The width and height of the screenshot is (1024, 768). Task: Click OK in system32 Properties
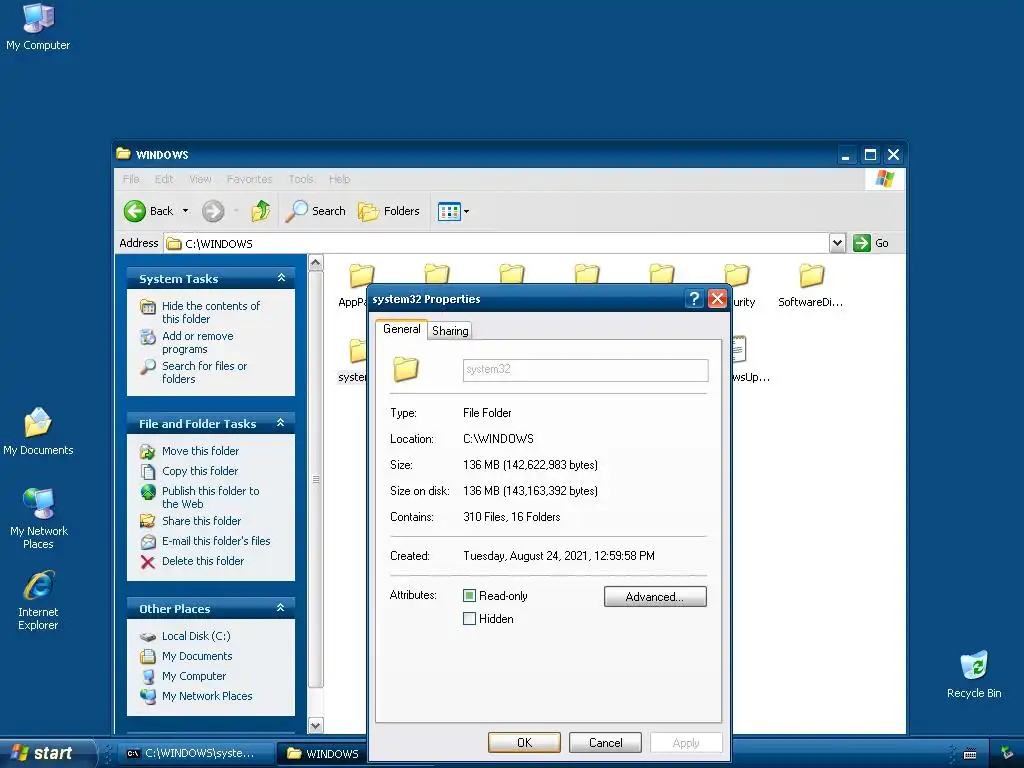[524, 743]
